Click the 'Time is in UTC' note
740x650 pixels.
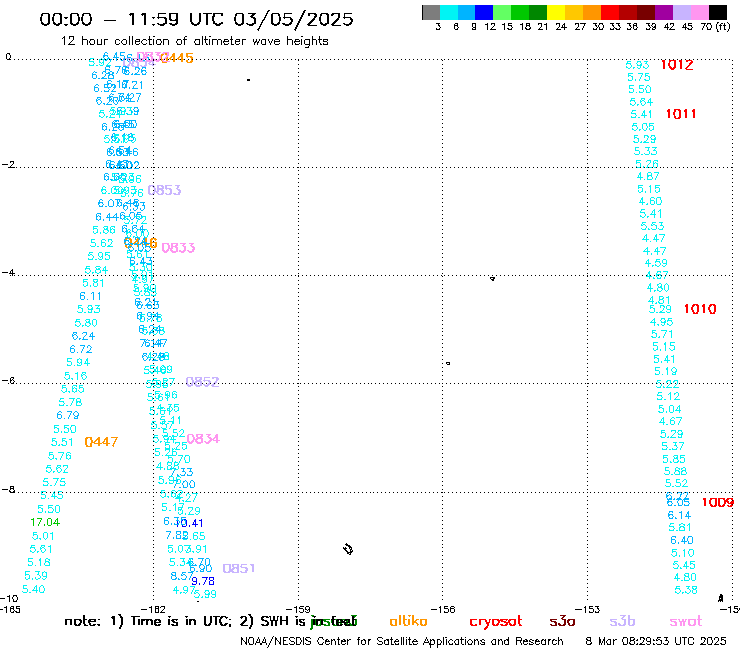tap(181, 621)
